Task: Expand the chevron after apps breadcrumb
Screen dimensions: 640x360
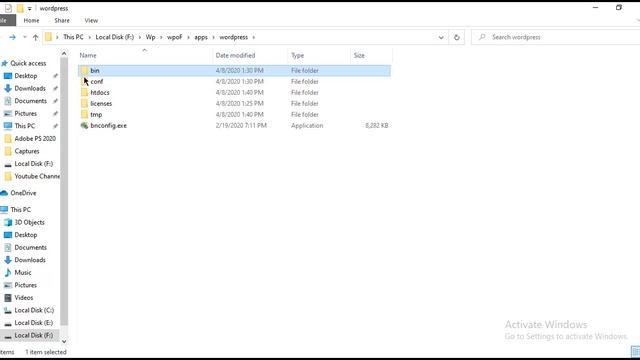Action: 213,37
